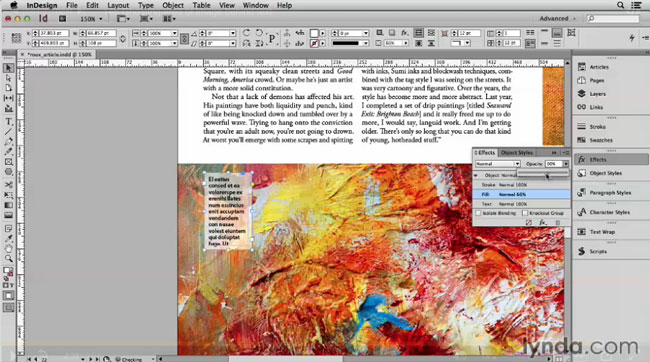This screenshot has width=650, height=362.
Task: Toggle constrain proportions for scaling
Action: point(184,38)
